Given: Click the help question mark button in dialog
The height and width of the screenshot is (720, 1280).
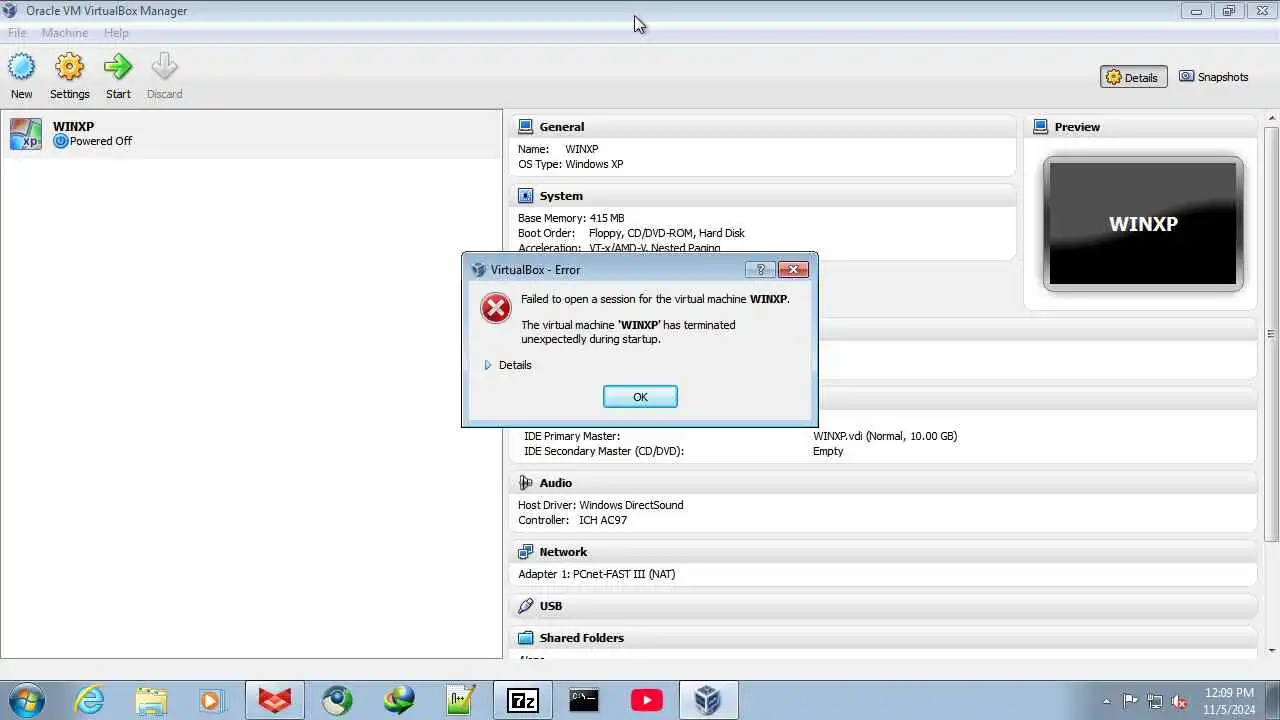Looking at the screenshot, I should [760, 270].
